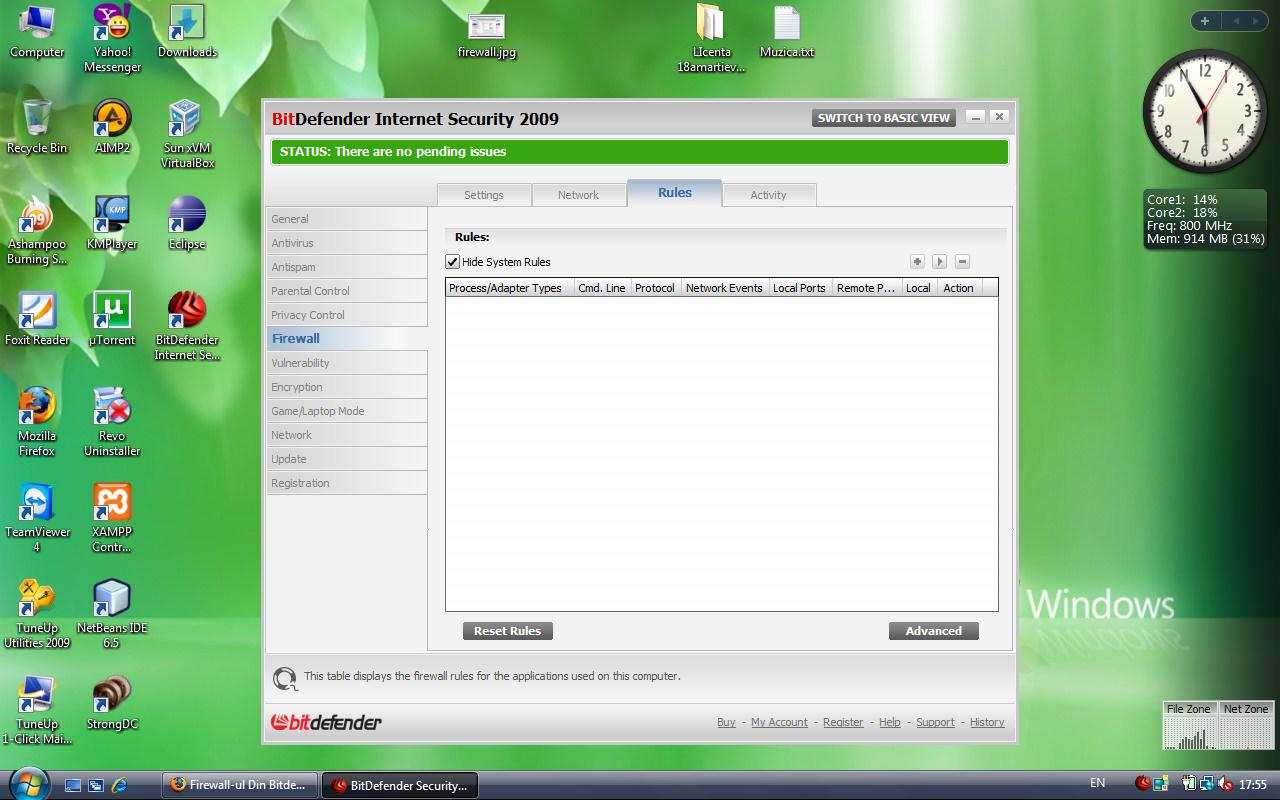Open the Encryption sidebar section
1280x800 pixels.
[346, 387]
